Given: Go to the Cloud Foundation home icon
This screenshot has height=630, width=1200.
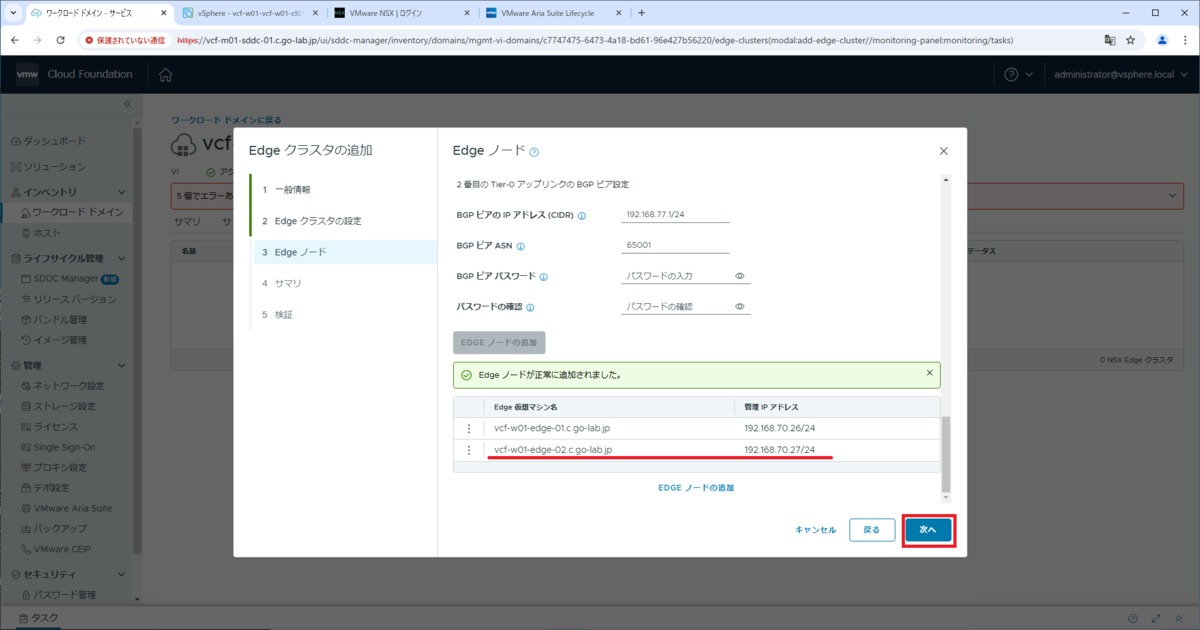Looking at the screenshot, I should (165, 75).
